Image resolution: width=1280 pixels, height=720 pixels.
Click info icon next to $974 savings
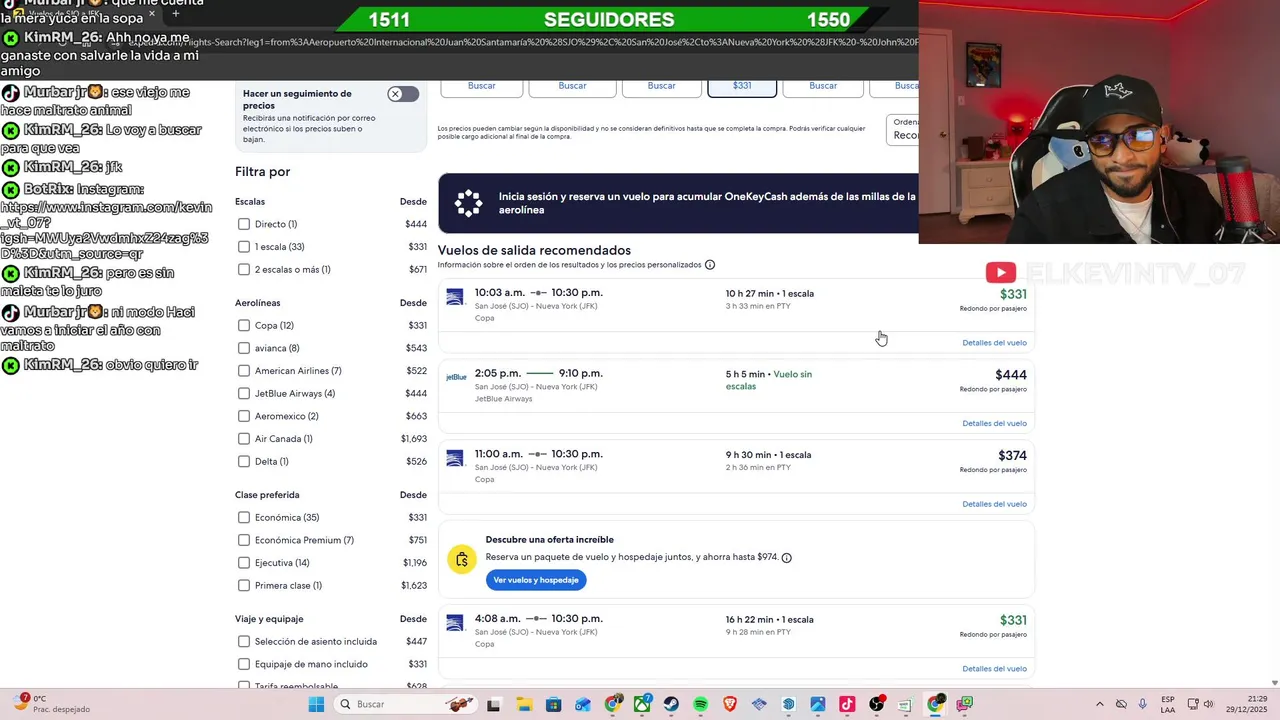point(786,558)
